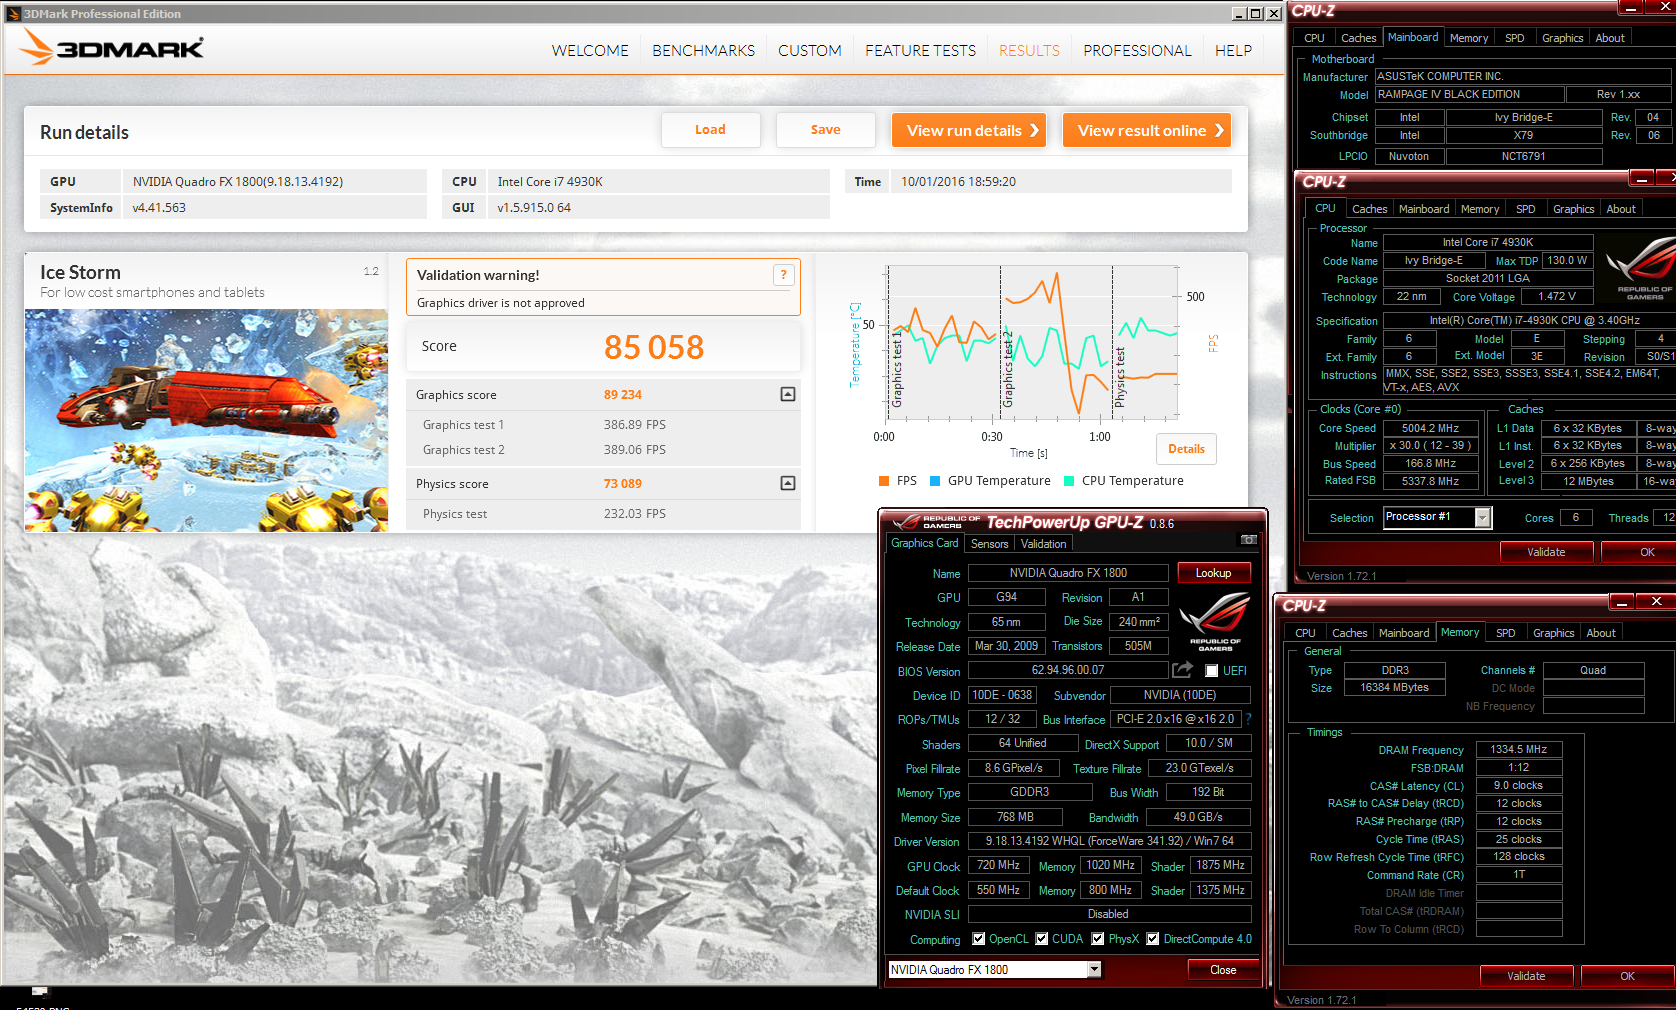The image size is (1676, 1010).
Task: Click the memory Size value 16384 MBytes
Action: tap(1394, 688)
